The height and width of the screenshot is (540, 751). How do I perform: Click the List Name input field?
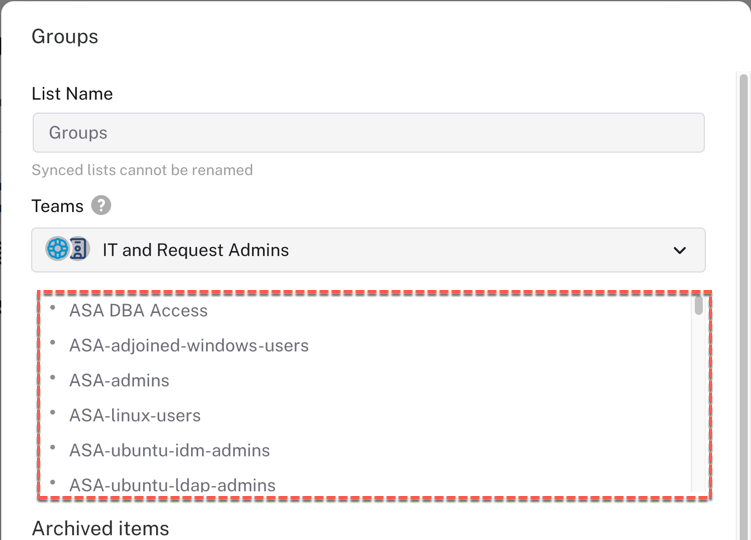[368, 133]
